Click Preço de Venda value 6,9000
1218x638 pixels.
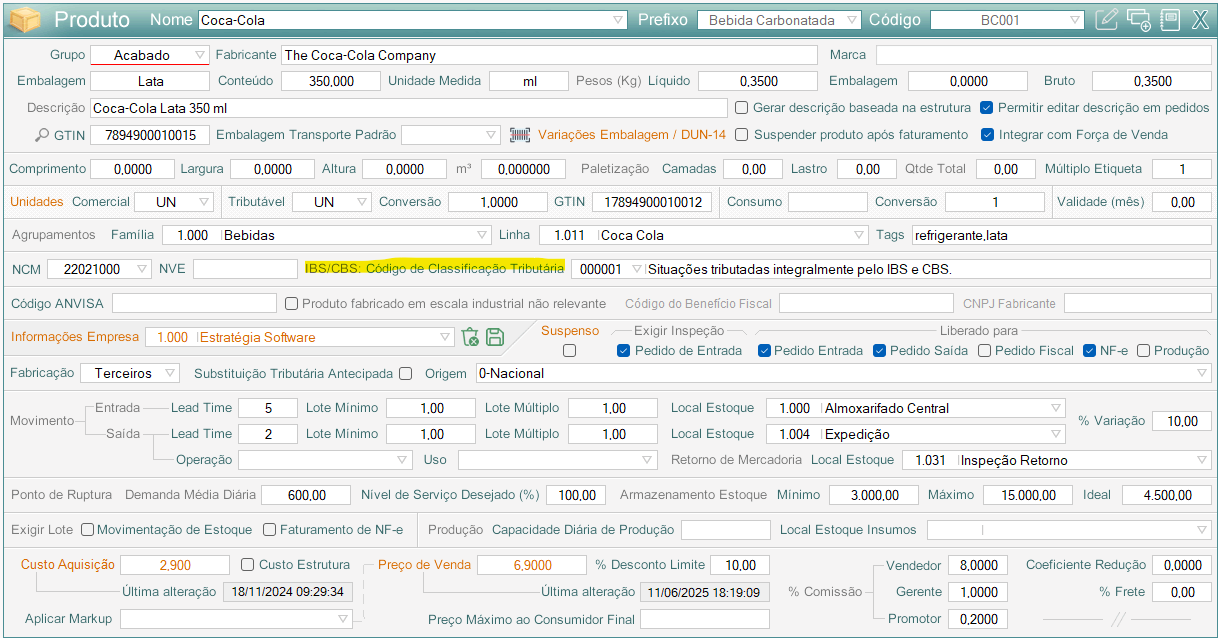tap(532, 565)
